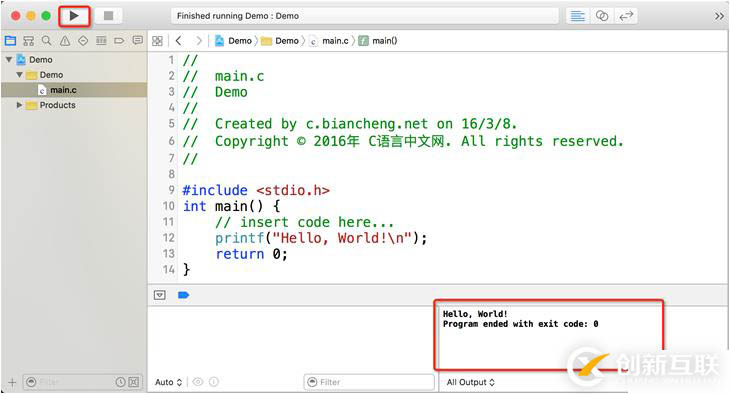Show only source-controlled files filter

tap(134, 382)
